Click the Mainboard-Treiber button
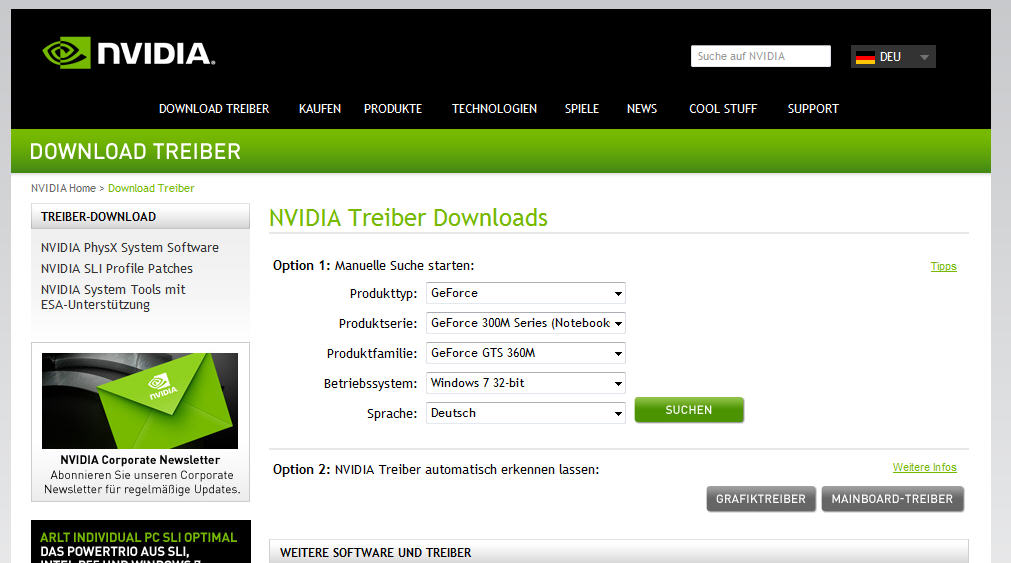The height and width of the screenshot is (563, 1011). (x=892, y=499)
